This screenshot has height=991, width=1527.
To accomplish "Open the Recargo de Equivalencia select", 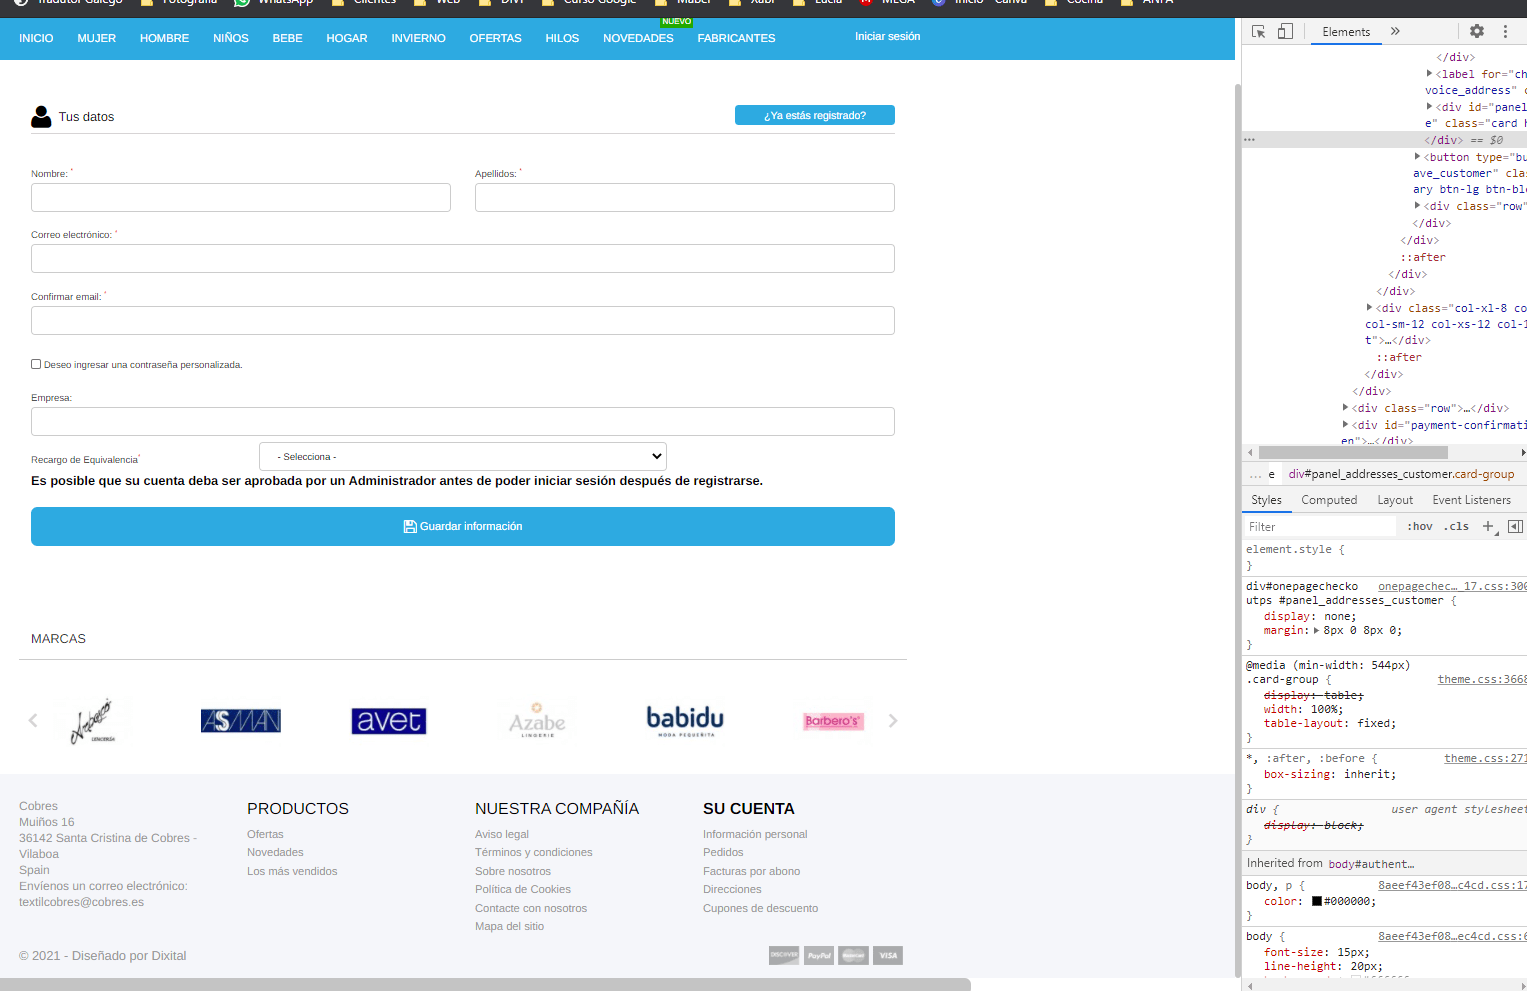I will point(463,456).
